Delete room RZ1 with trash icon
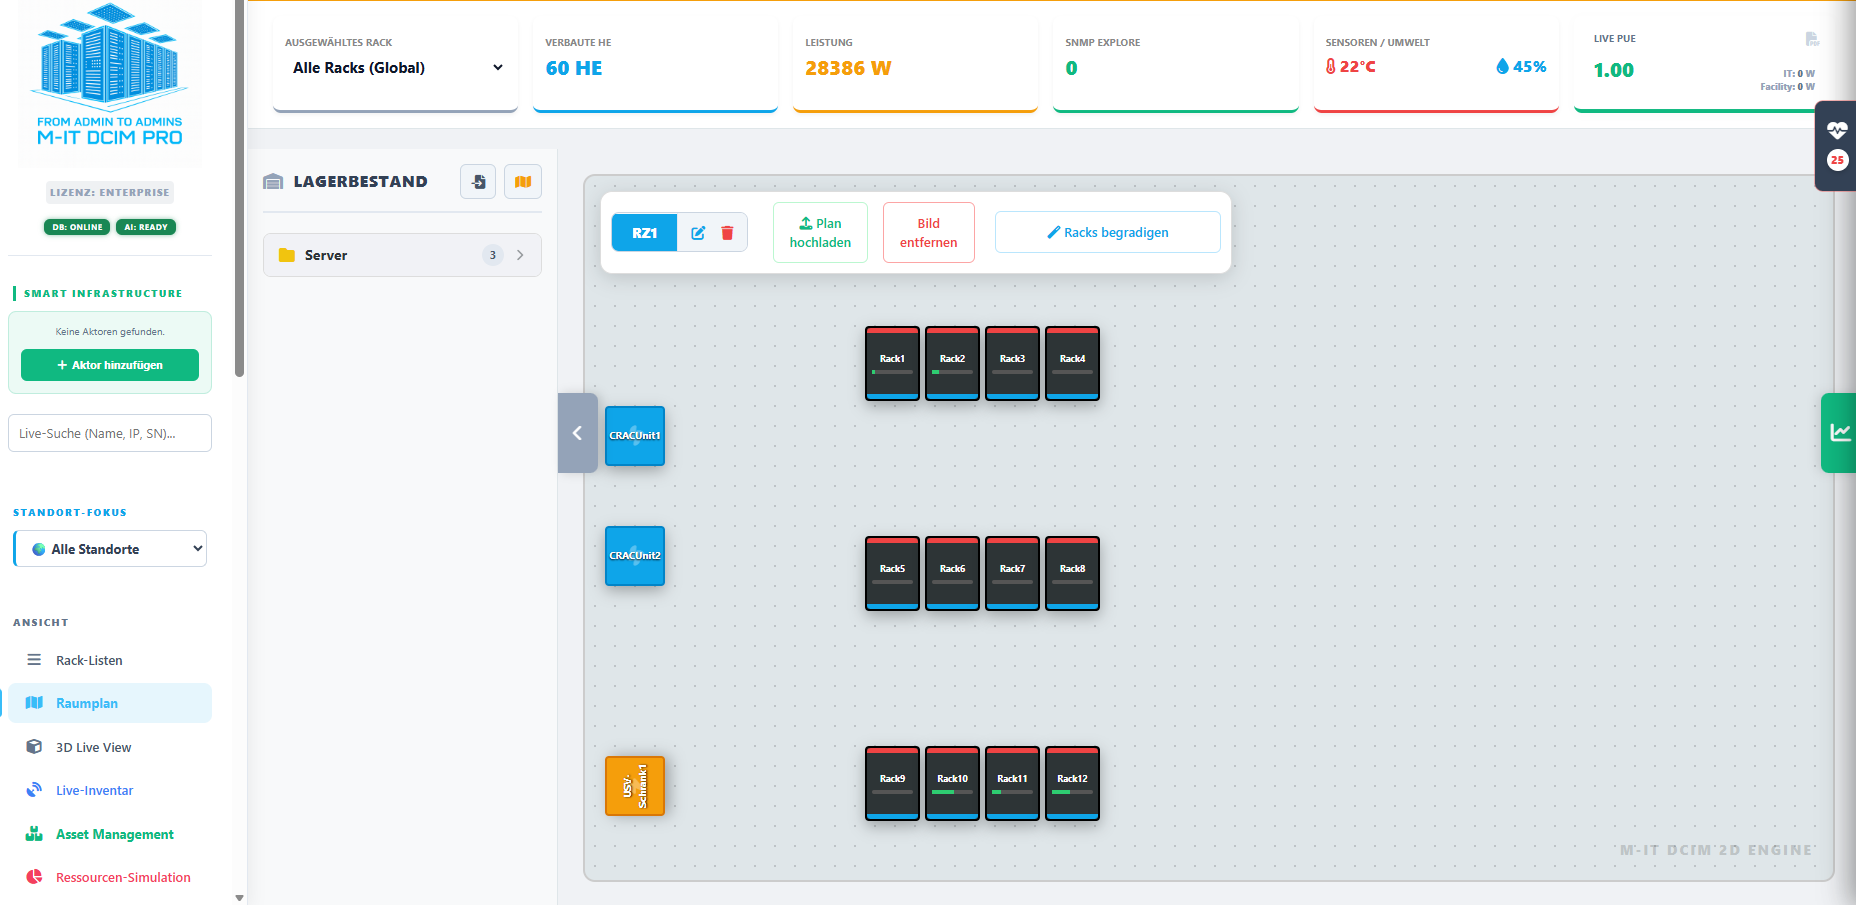 (727, 233)
